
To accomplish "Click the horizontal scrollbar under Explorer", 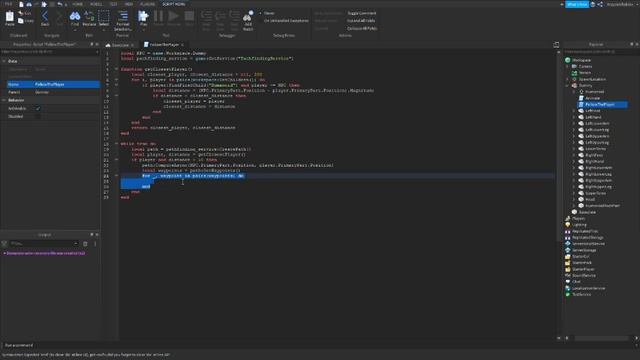I will click(x=601, y=338).
